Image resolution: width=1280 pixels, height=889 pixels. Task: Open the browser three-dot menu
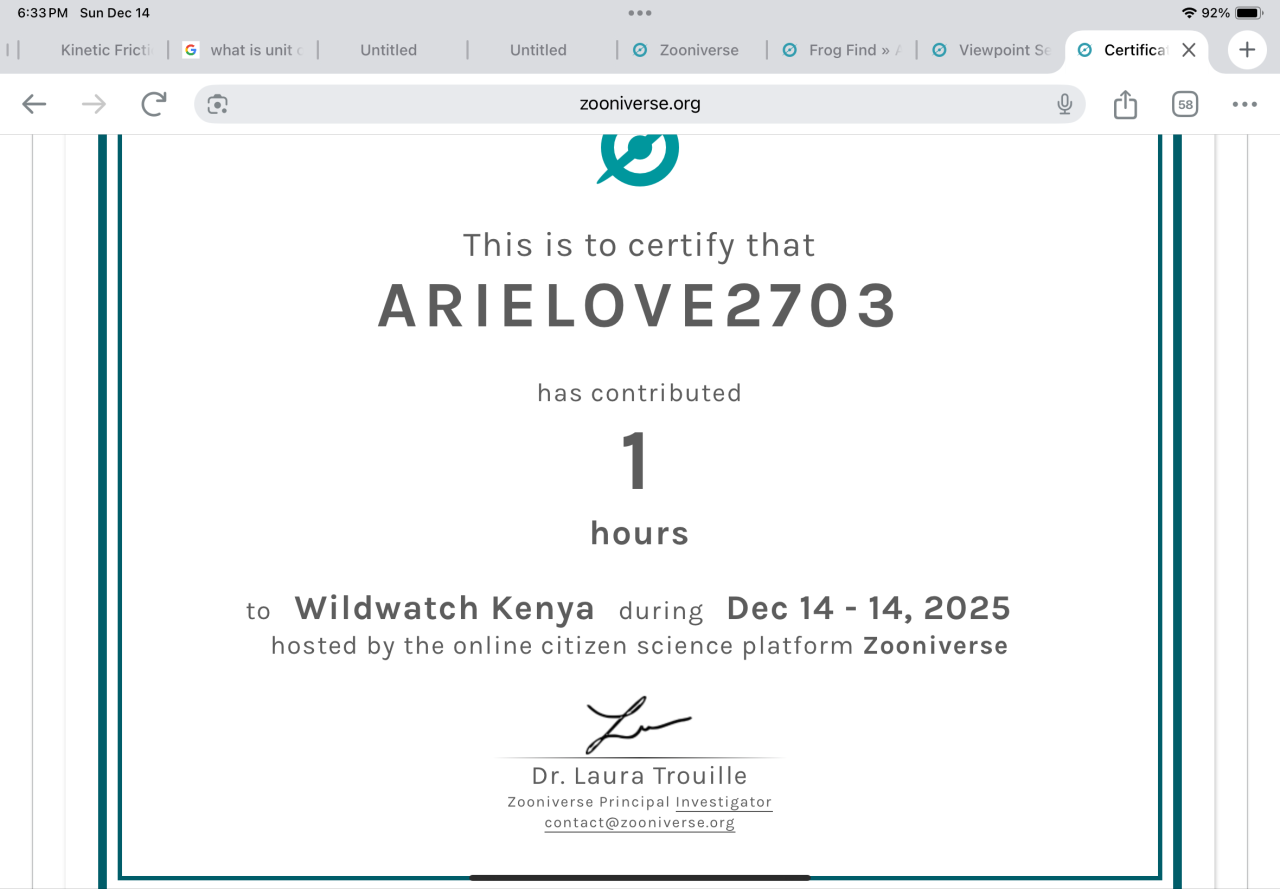click(1244, 104)
